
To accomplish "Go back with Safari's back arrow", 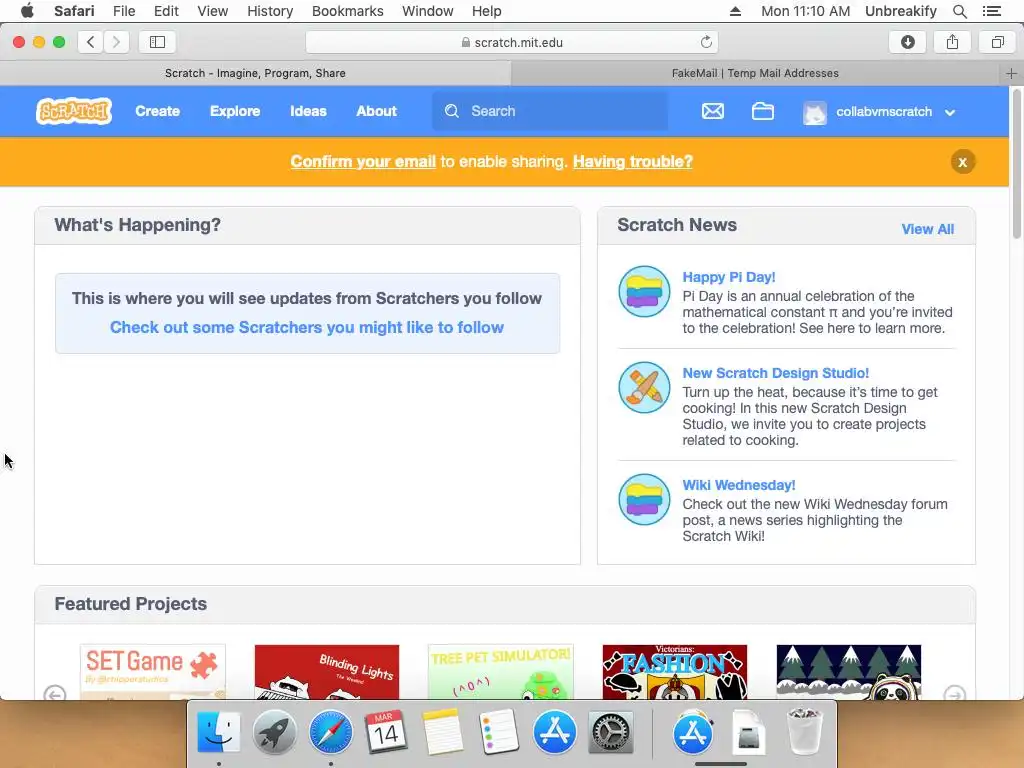I will (91, 42).
